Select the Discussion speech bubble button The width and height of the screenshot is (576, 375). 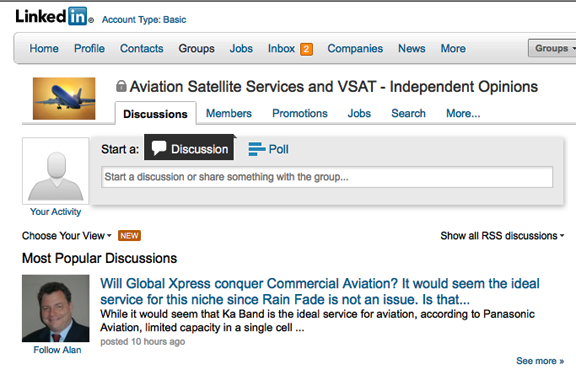[189, 148]
